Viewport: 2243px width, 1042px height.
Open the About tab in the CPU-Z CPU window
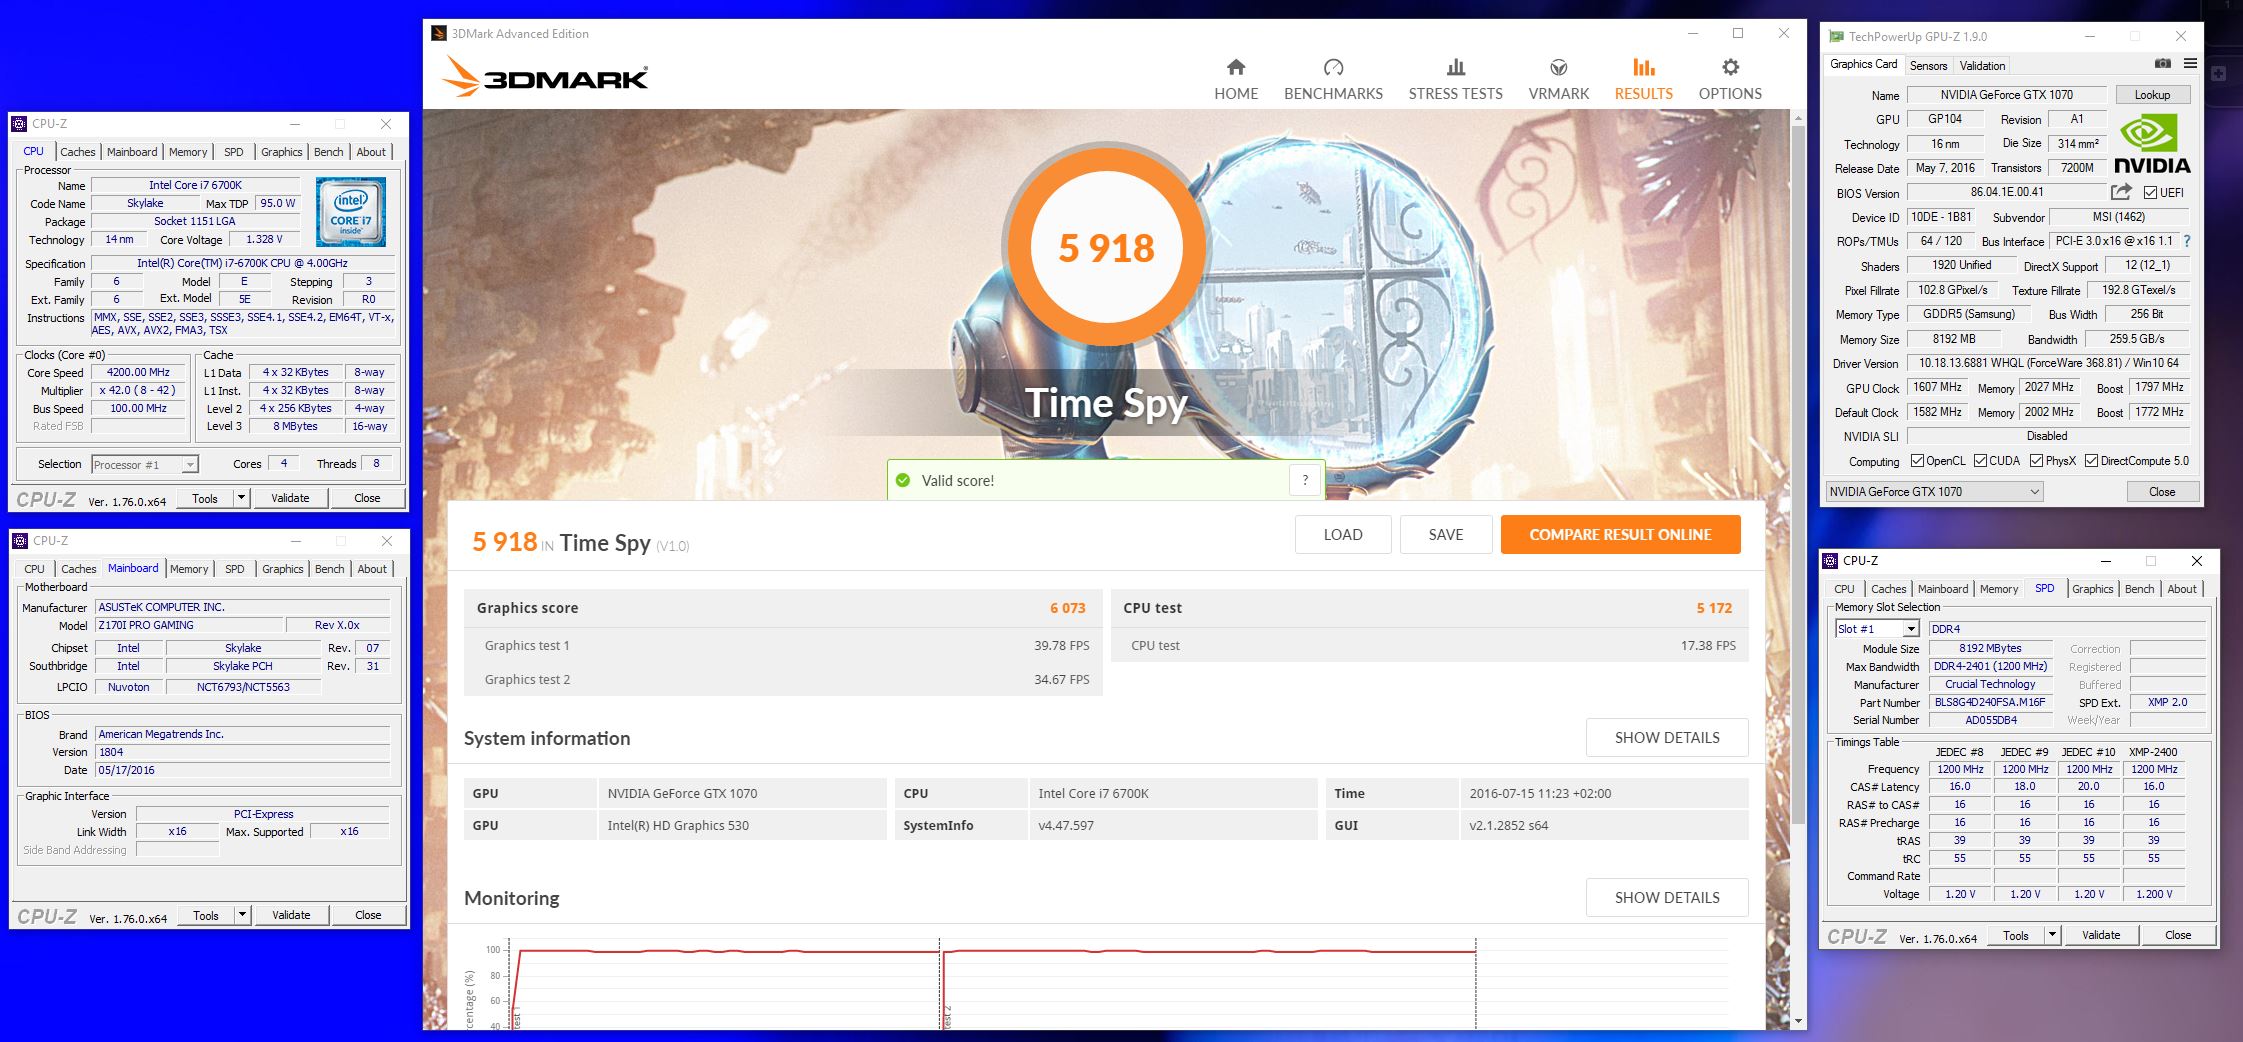(371, 152)
